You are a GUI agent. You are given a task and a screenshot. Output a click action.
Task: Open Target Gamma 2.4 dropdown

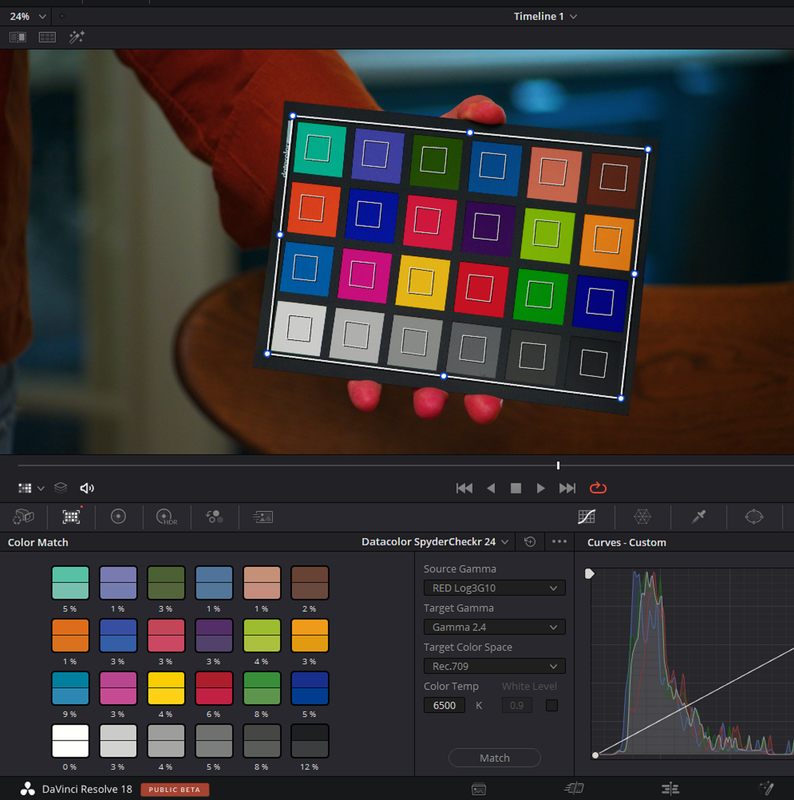point(494,627)
